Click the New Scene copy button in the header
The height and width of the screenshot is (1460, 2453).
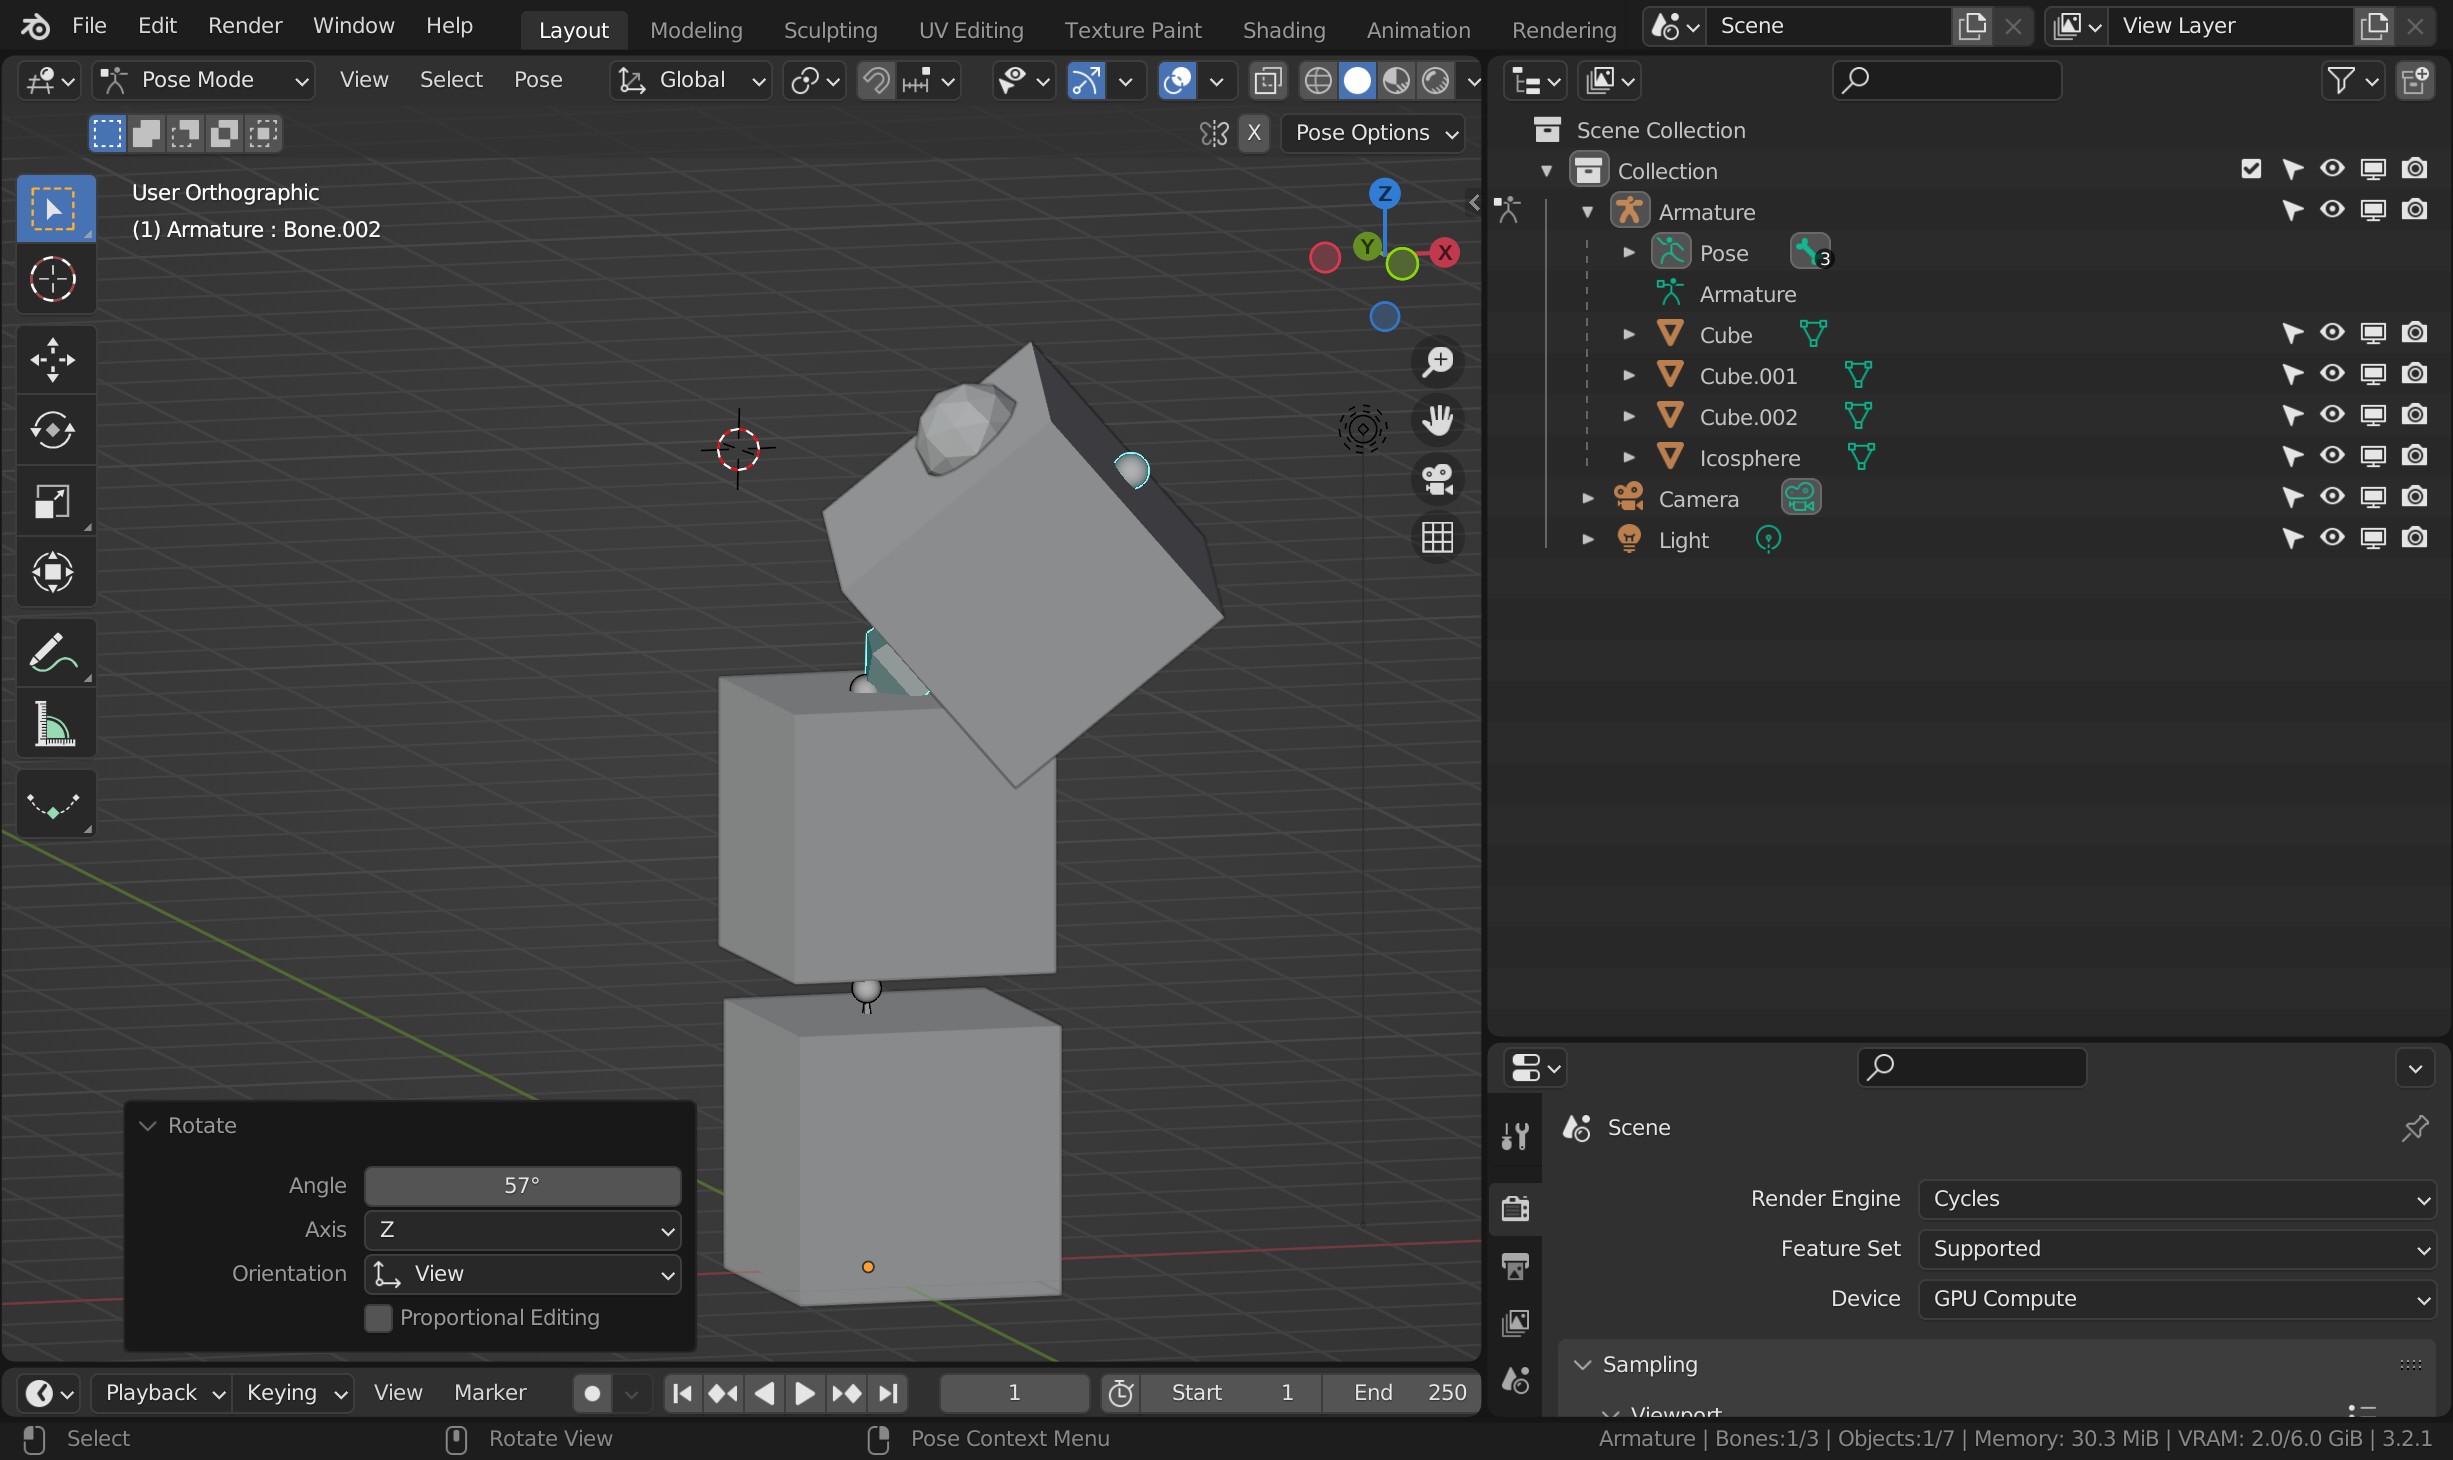[x=1971, y=25]
